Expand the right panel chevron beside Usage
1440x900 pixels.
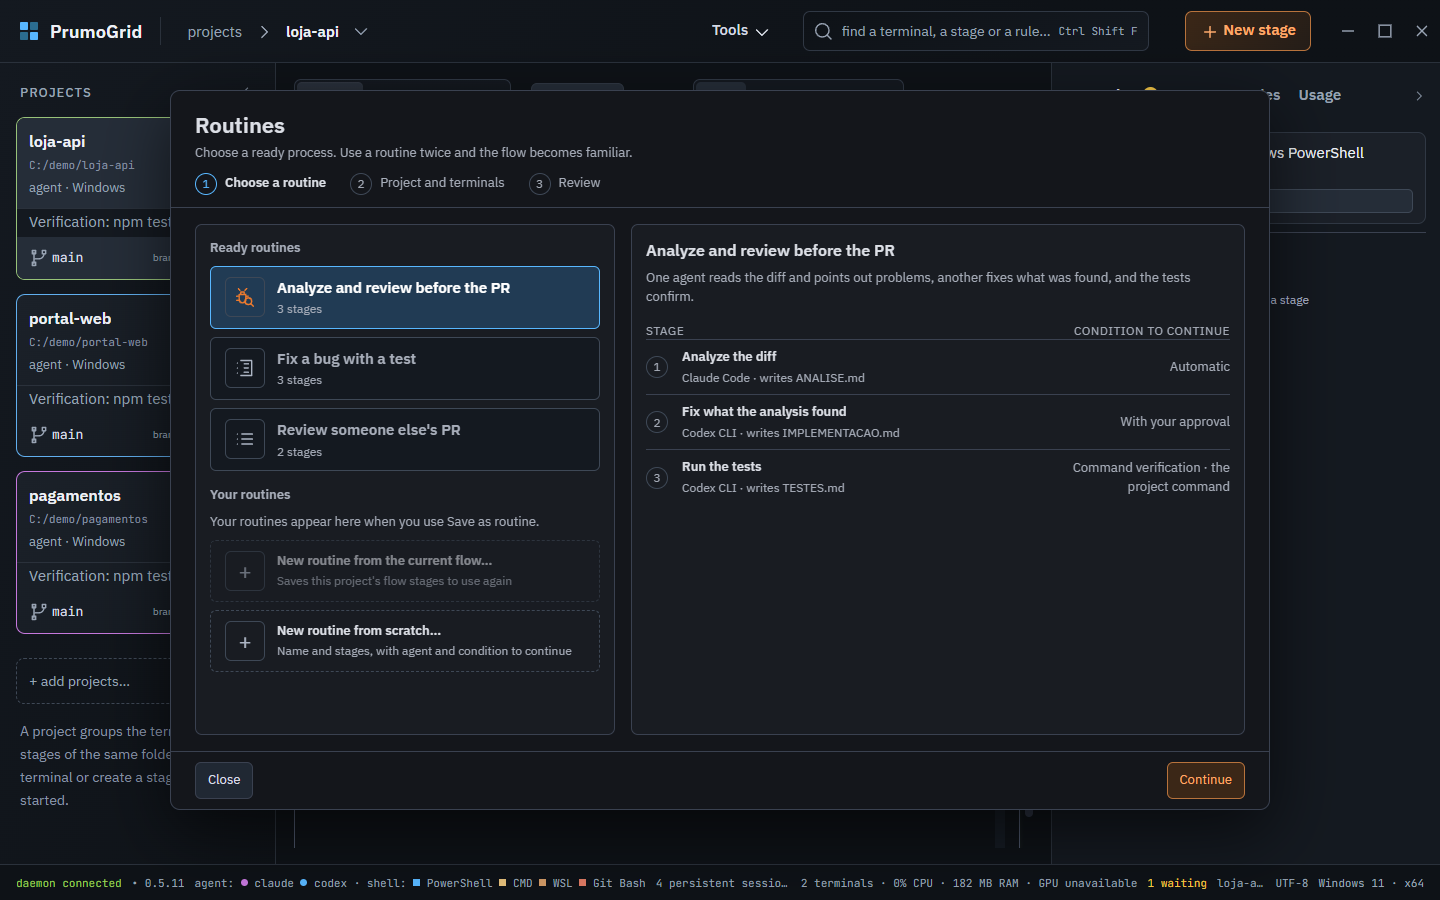1419,96
